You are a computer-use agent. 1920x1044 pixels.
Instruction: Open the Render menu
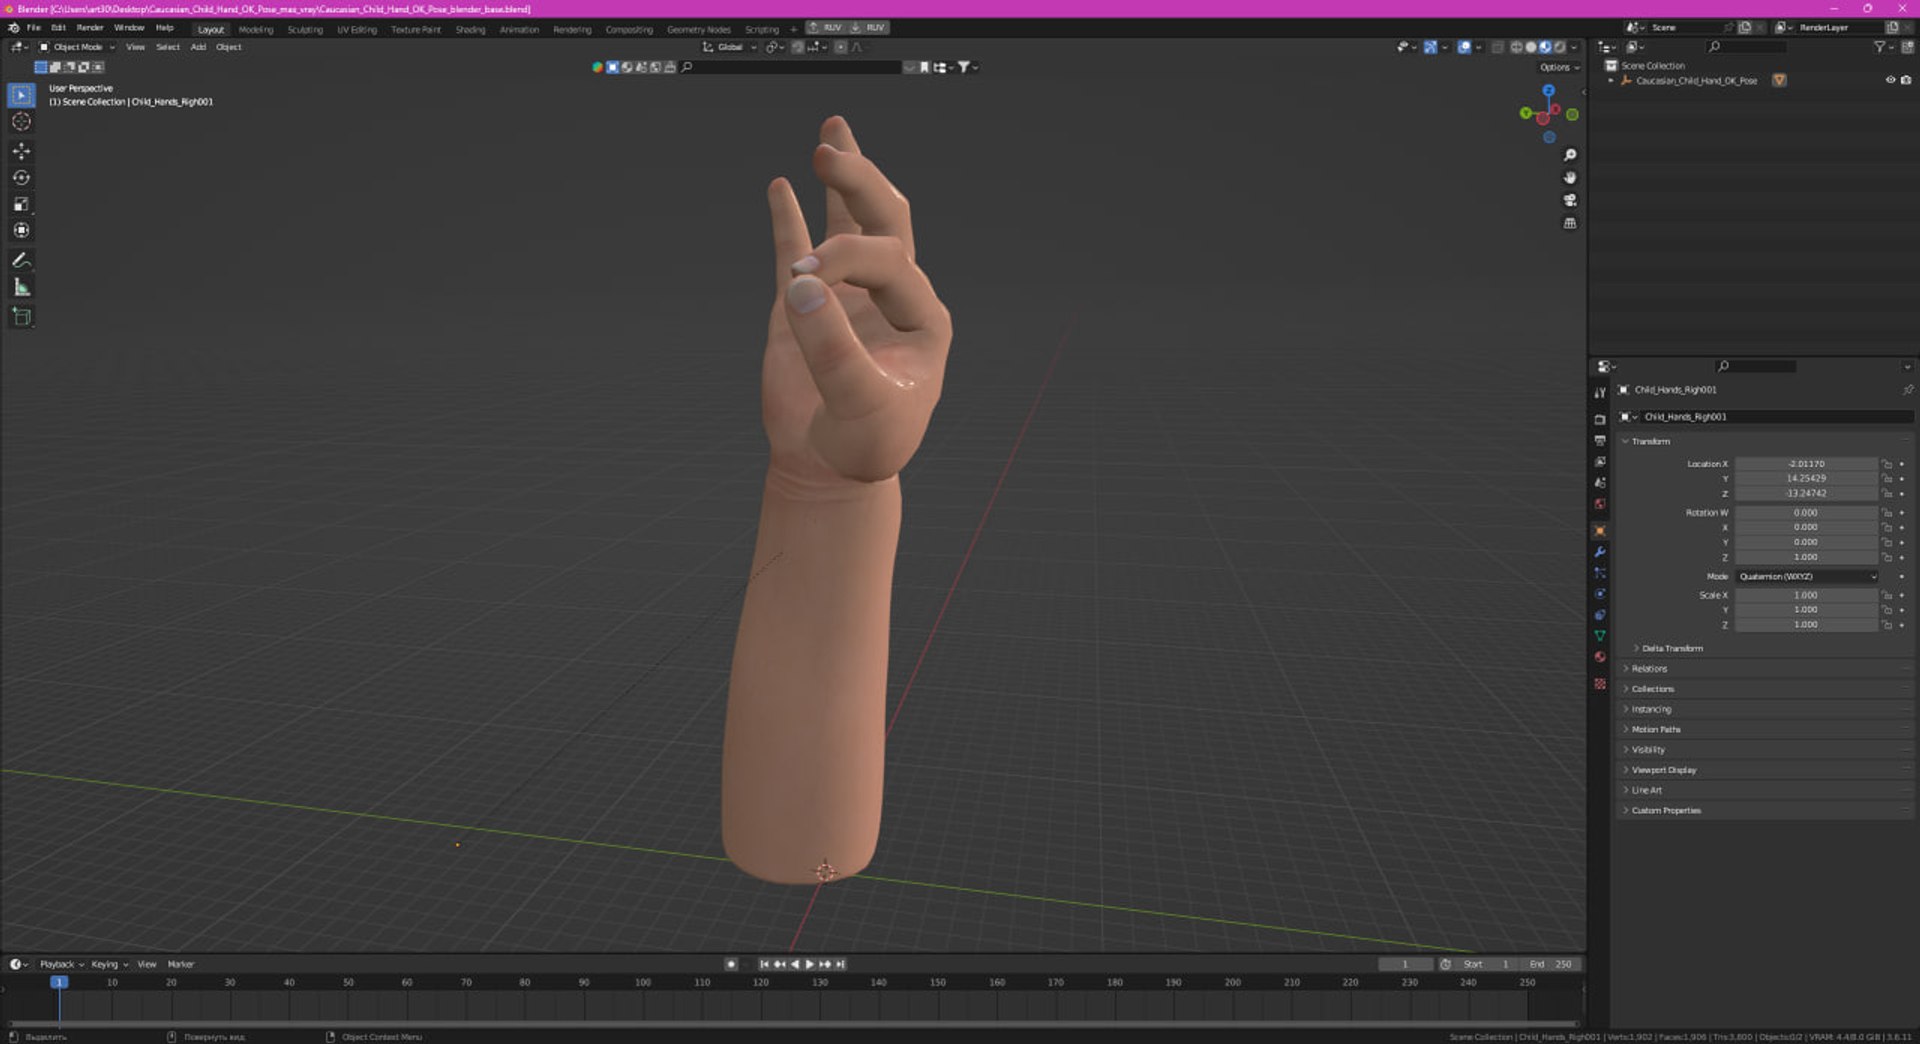90,28
